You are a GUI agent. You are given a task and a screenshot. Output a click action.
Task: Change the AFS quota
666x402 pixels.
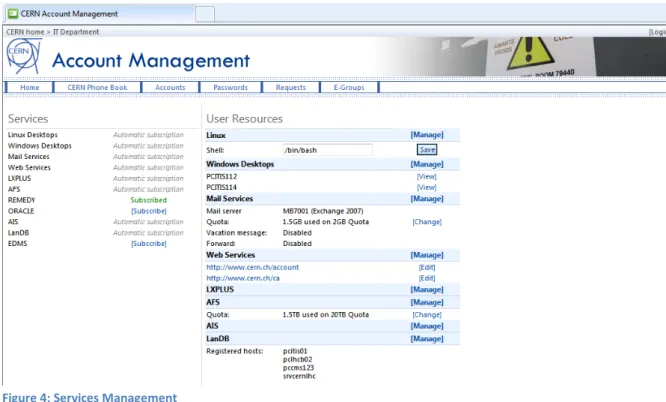click(427, 315)
